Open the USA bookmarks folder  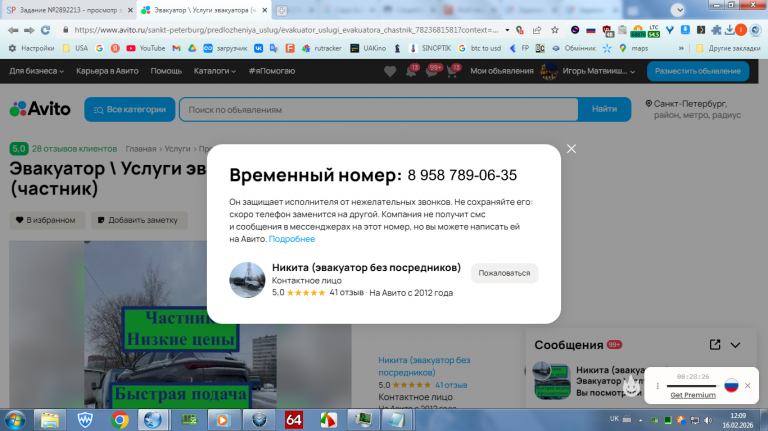75,48
